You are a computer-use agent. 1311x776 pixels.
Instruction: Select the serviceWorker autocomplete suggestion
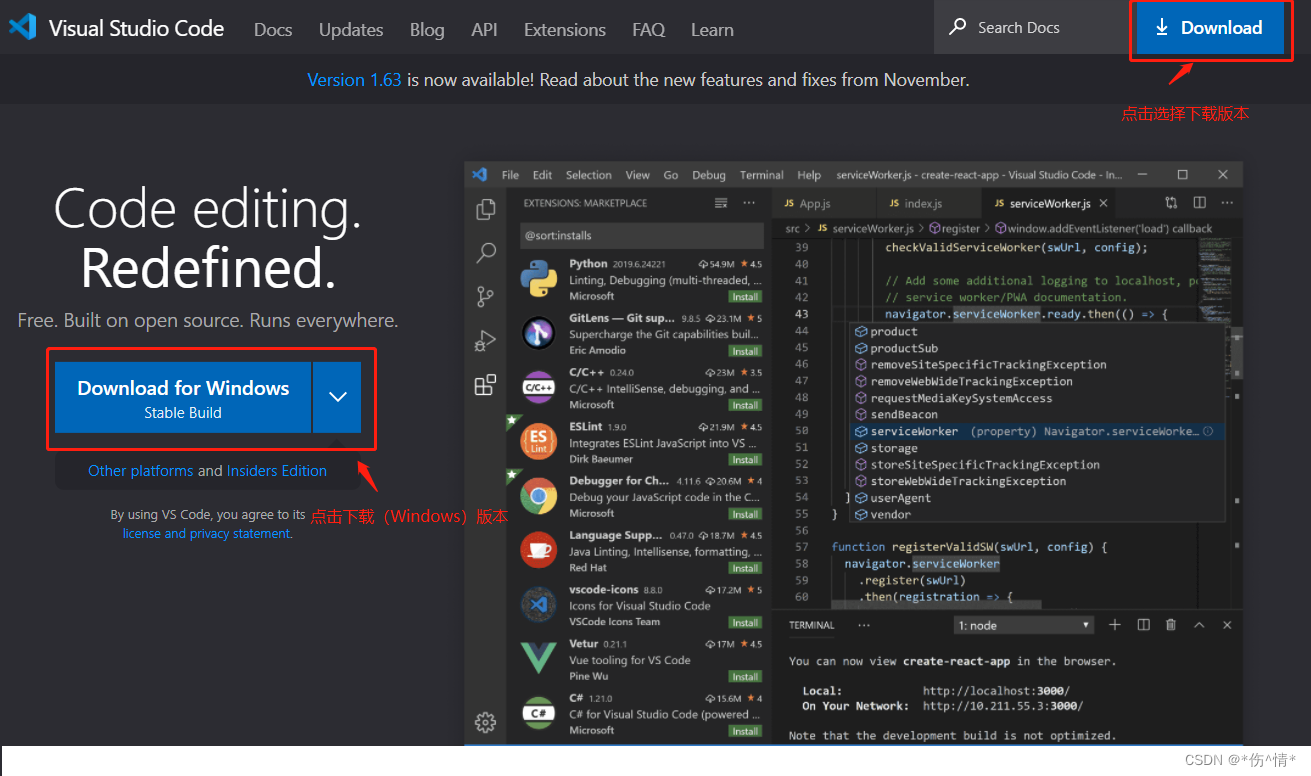point(1037,431)
